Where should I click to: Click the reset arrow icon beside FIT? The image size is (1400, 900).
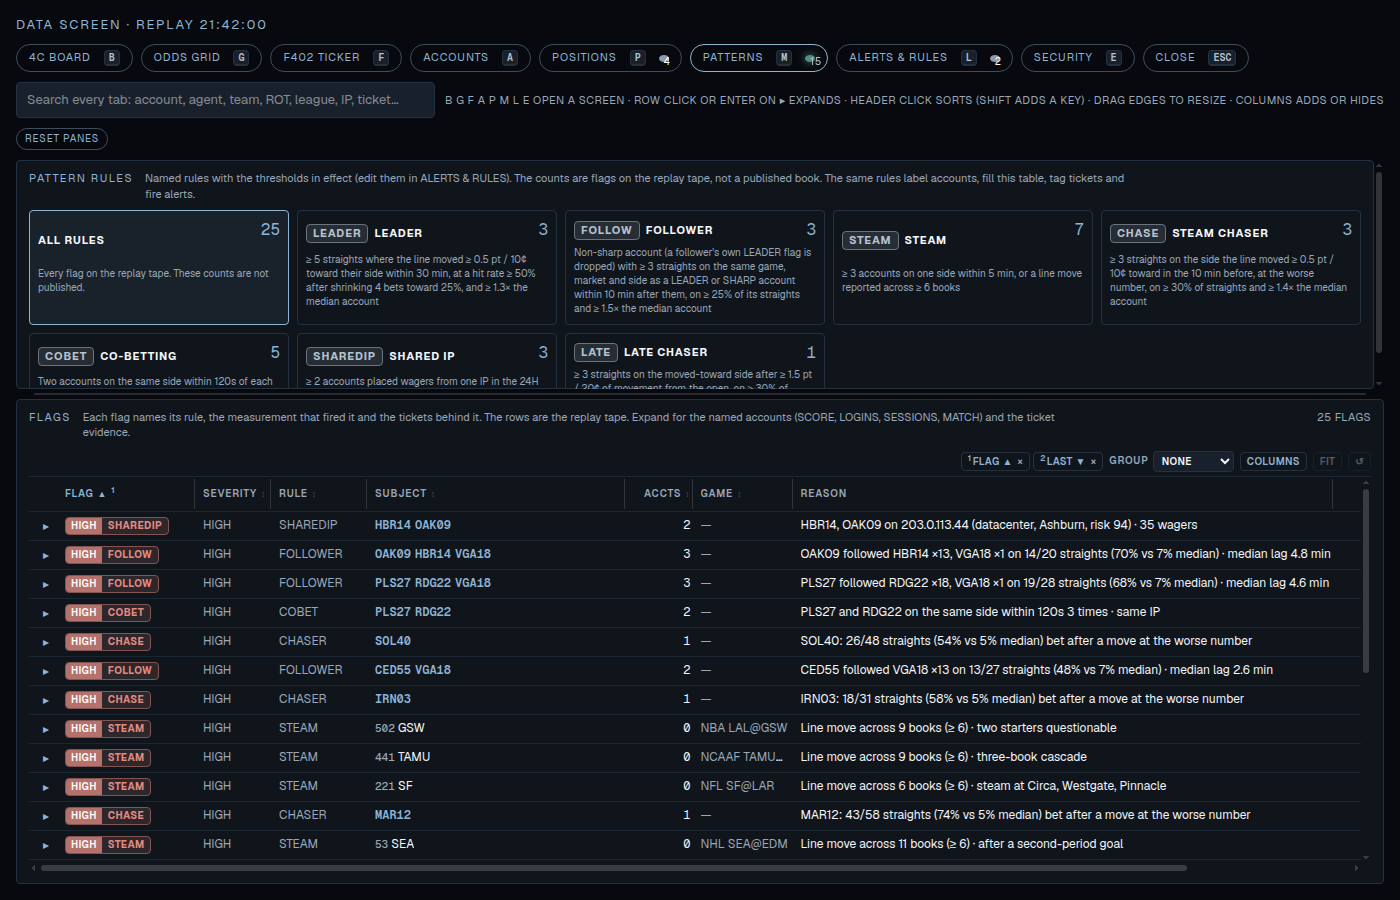(1359, 461)
